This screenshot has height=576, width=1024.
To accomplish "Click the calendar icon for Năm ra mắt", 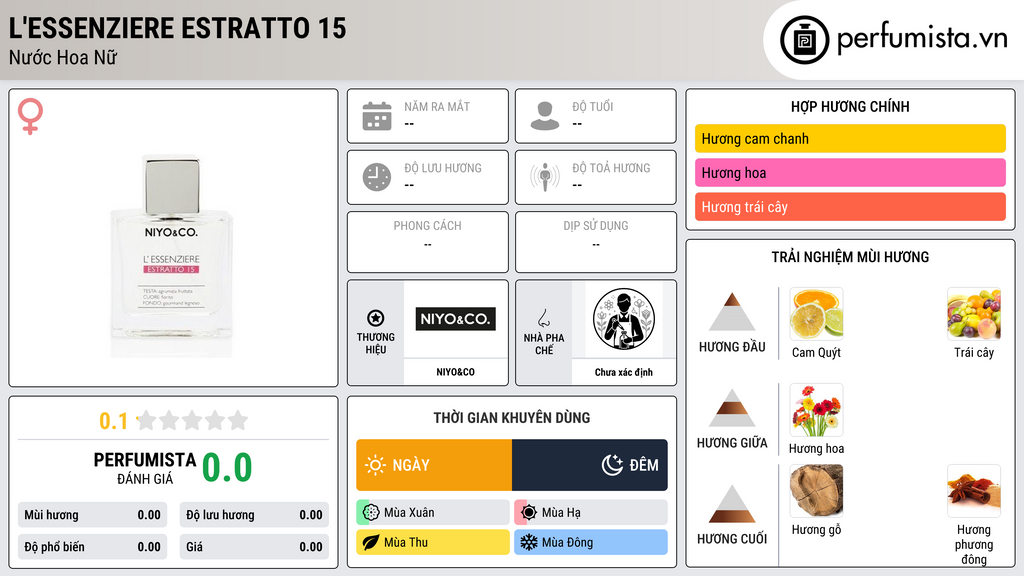I will click(x=377, y=116).
